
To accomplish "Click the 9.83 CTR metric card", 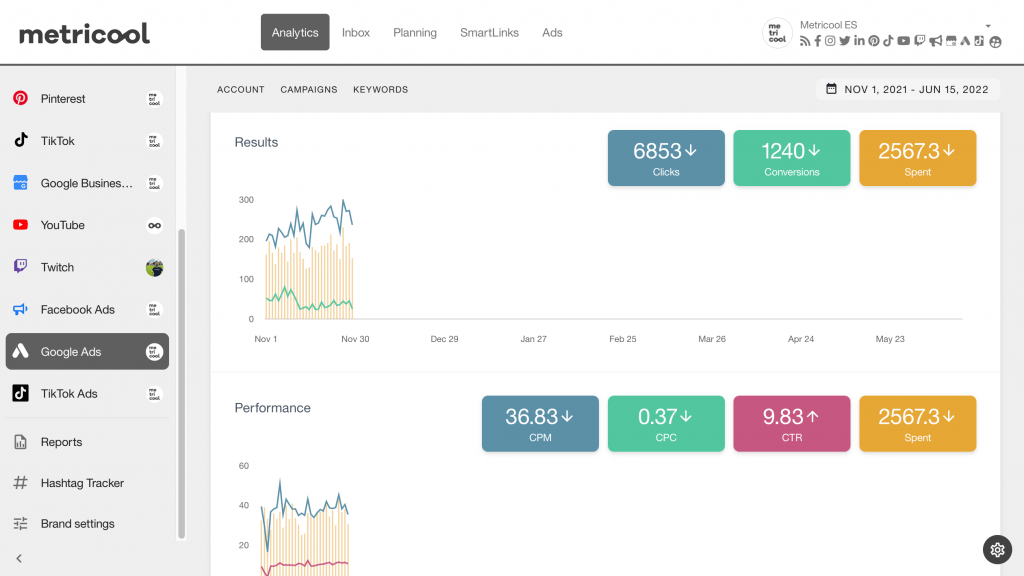I will (792, 424).
